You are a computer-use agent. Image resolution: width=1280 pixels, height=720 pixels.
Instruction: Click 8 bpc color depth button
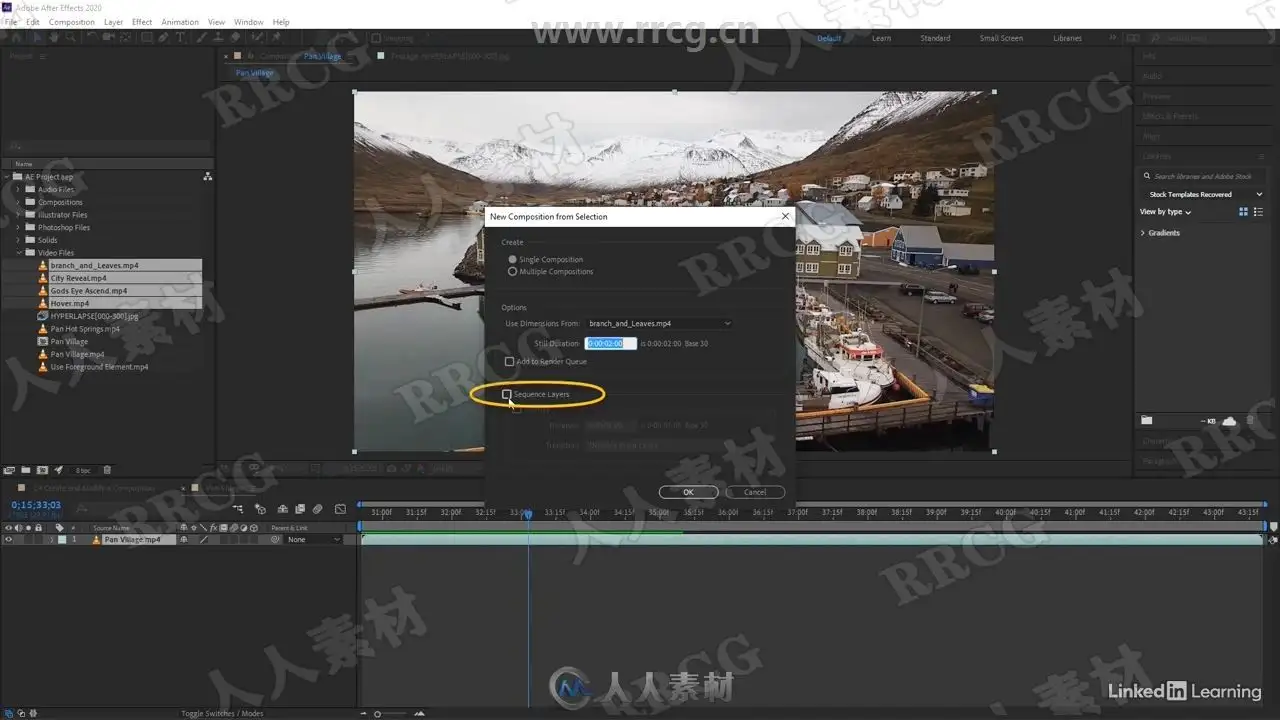(x=83, y=470)
